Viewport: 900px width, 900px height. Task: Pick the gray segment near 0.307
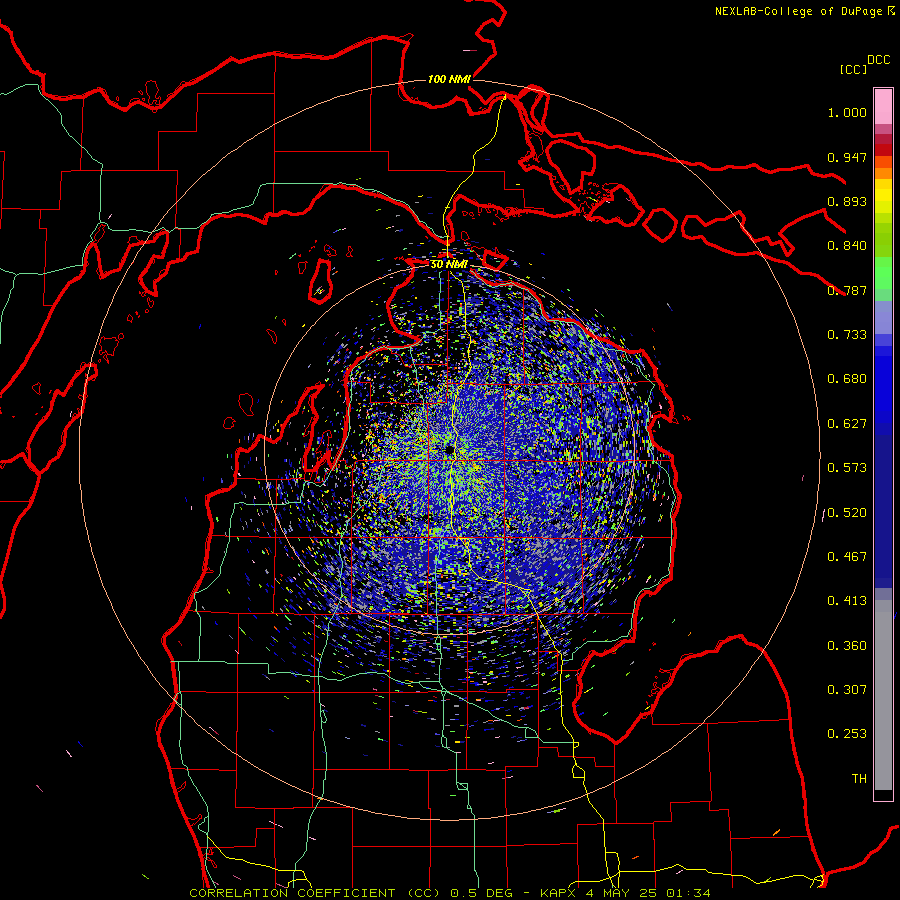coord(883,695)
